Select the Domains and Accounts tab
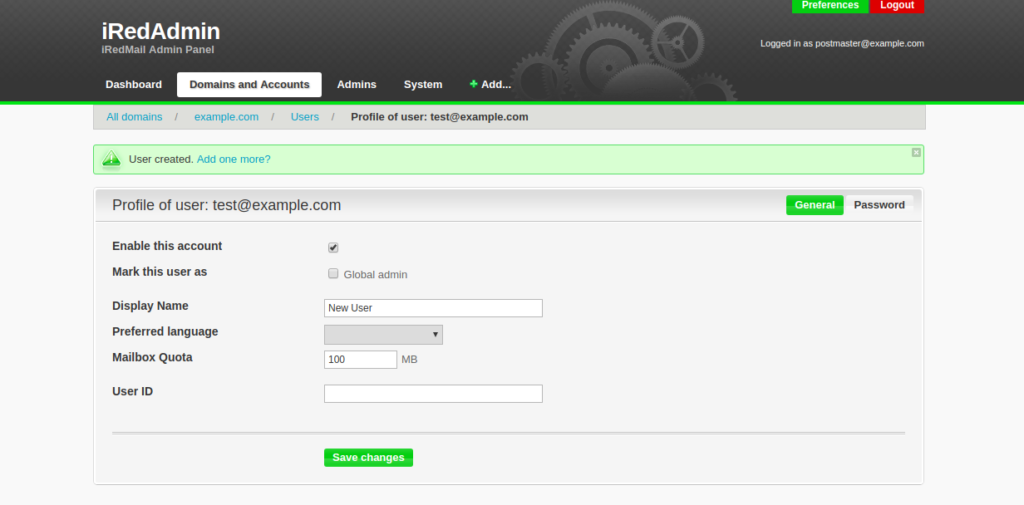Viewport: 1024px width, 505px height. (249, 85)
